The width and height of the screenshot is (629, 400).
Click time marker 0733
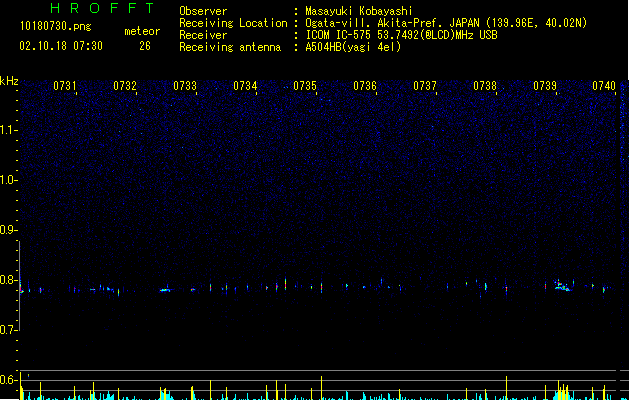[185, 86]
